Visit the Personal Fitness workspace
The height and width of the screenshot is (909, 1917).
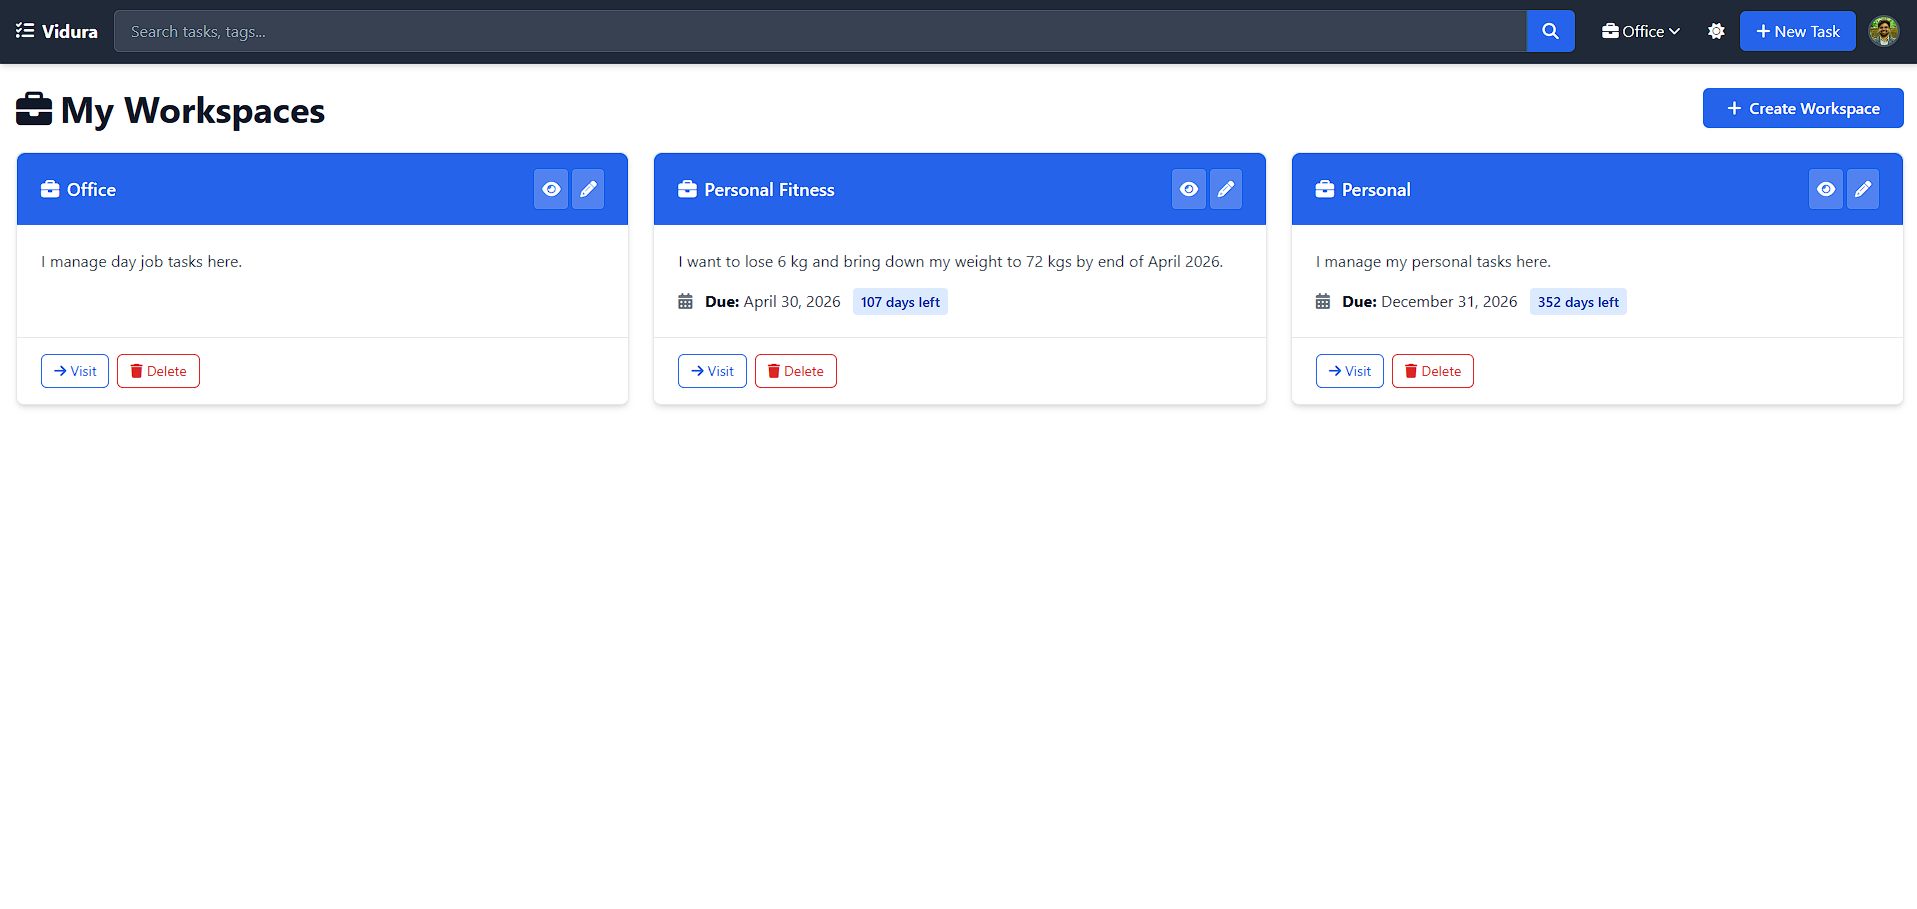pyautogui.click(x=712, y=371)
